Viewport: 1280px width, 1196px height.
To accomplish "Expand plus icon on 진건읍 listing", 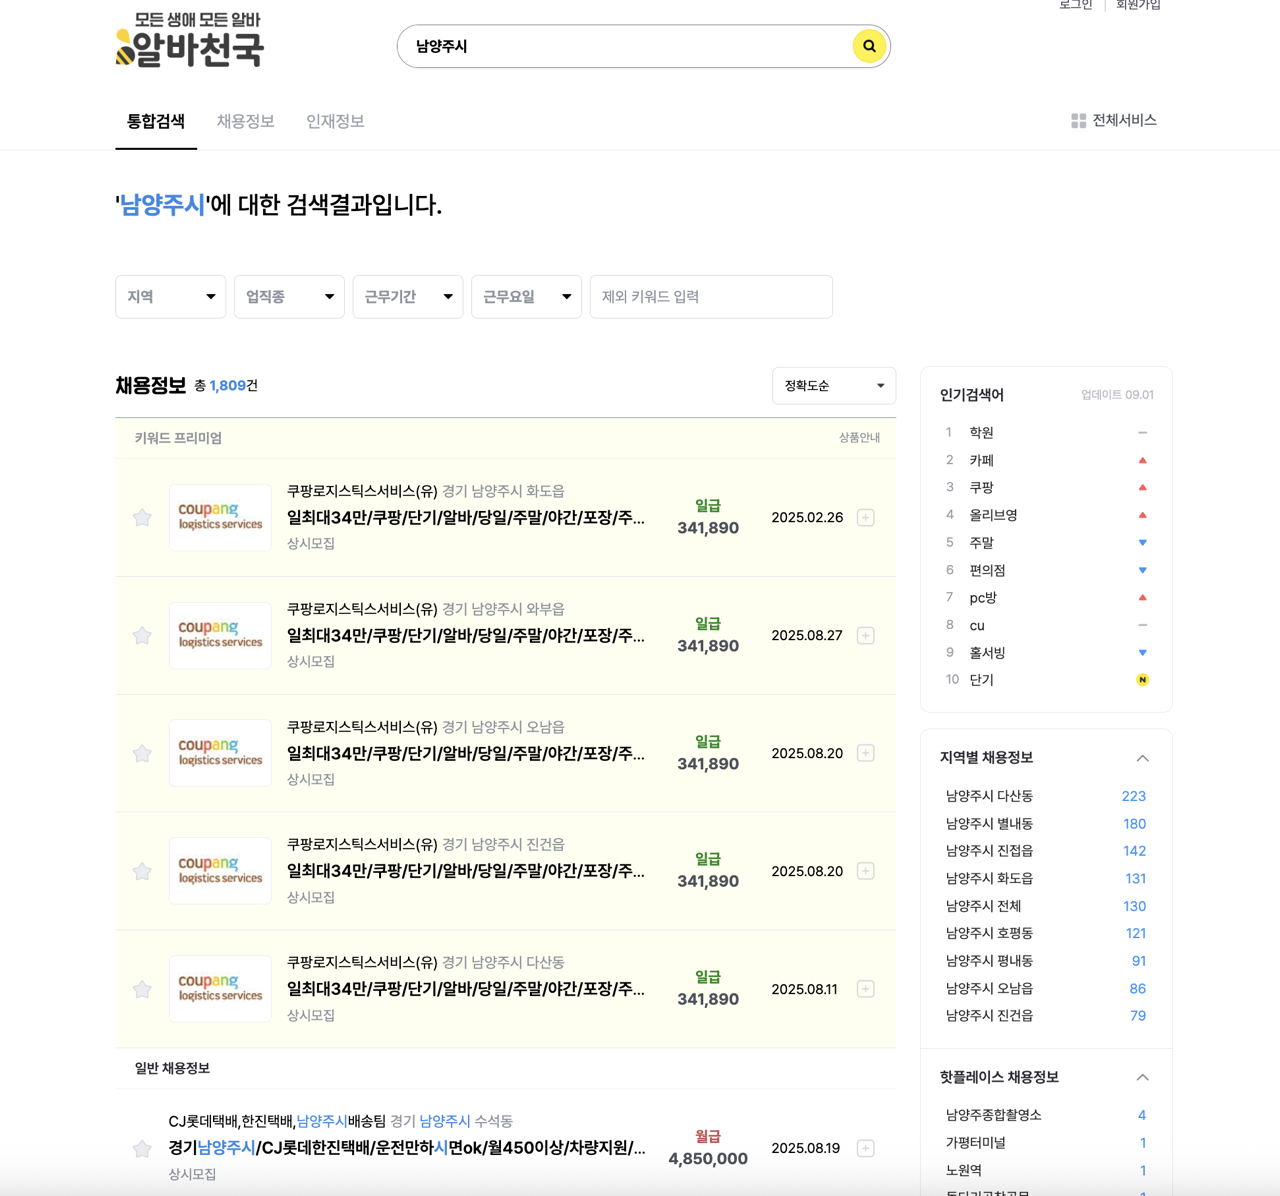I will coord(866,871).
